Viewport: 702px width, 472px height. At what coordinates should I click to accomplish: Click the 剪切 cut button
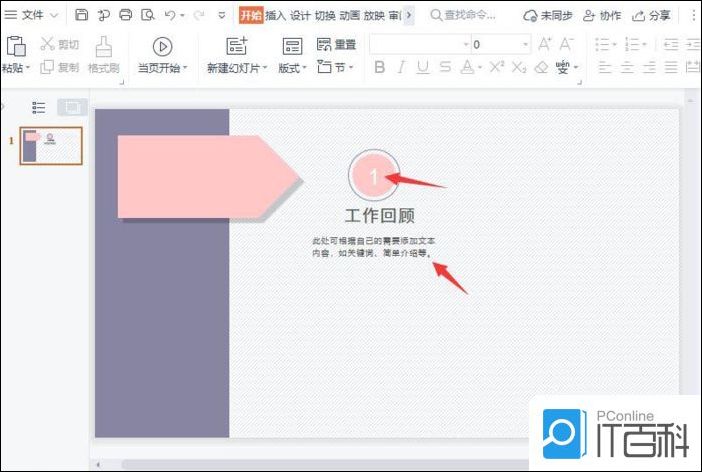click(x=60, y=44)
